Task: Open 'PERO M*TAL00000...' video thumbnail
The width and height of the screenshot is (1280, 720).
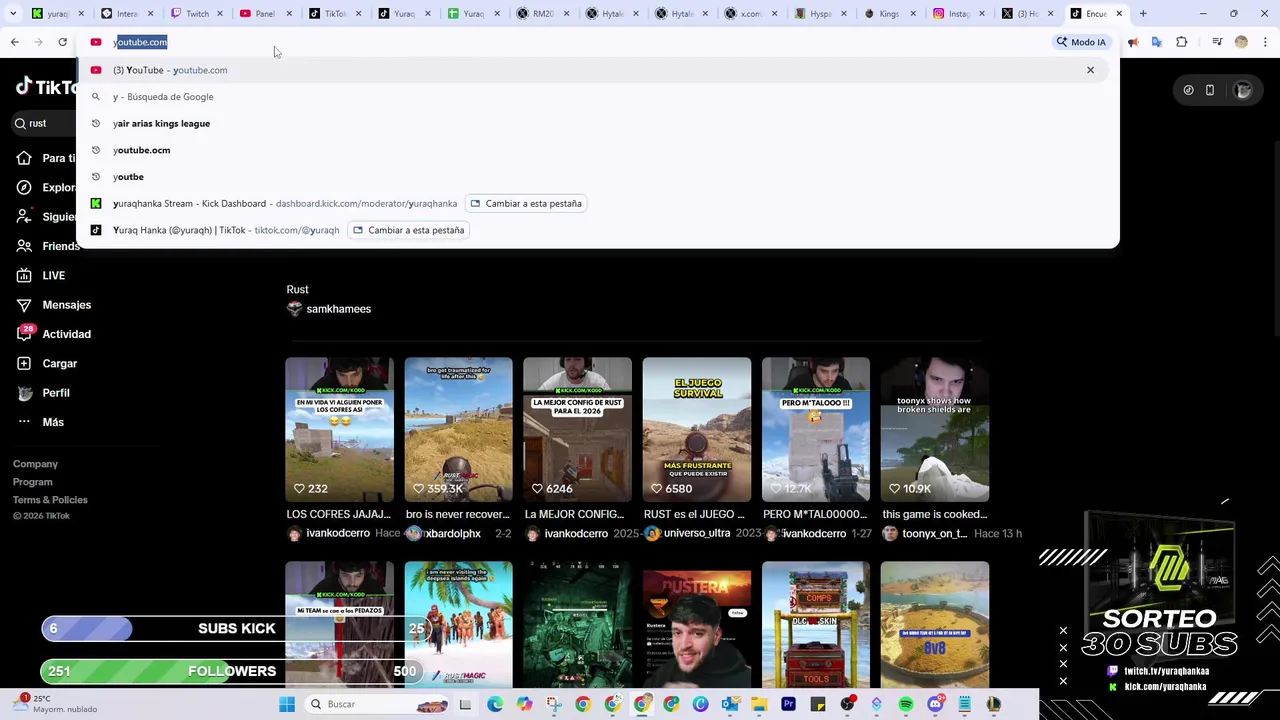Action: pos(815,429)
